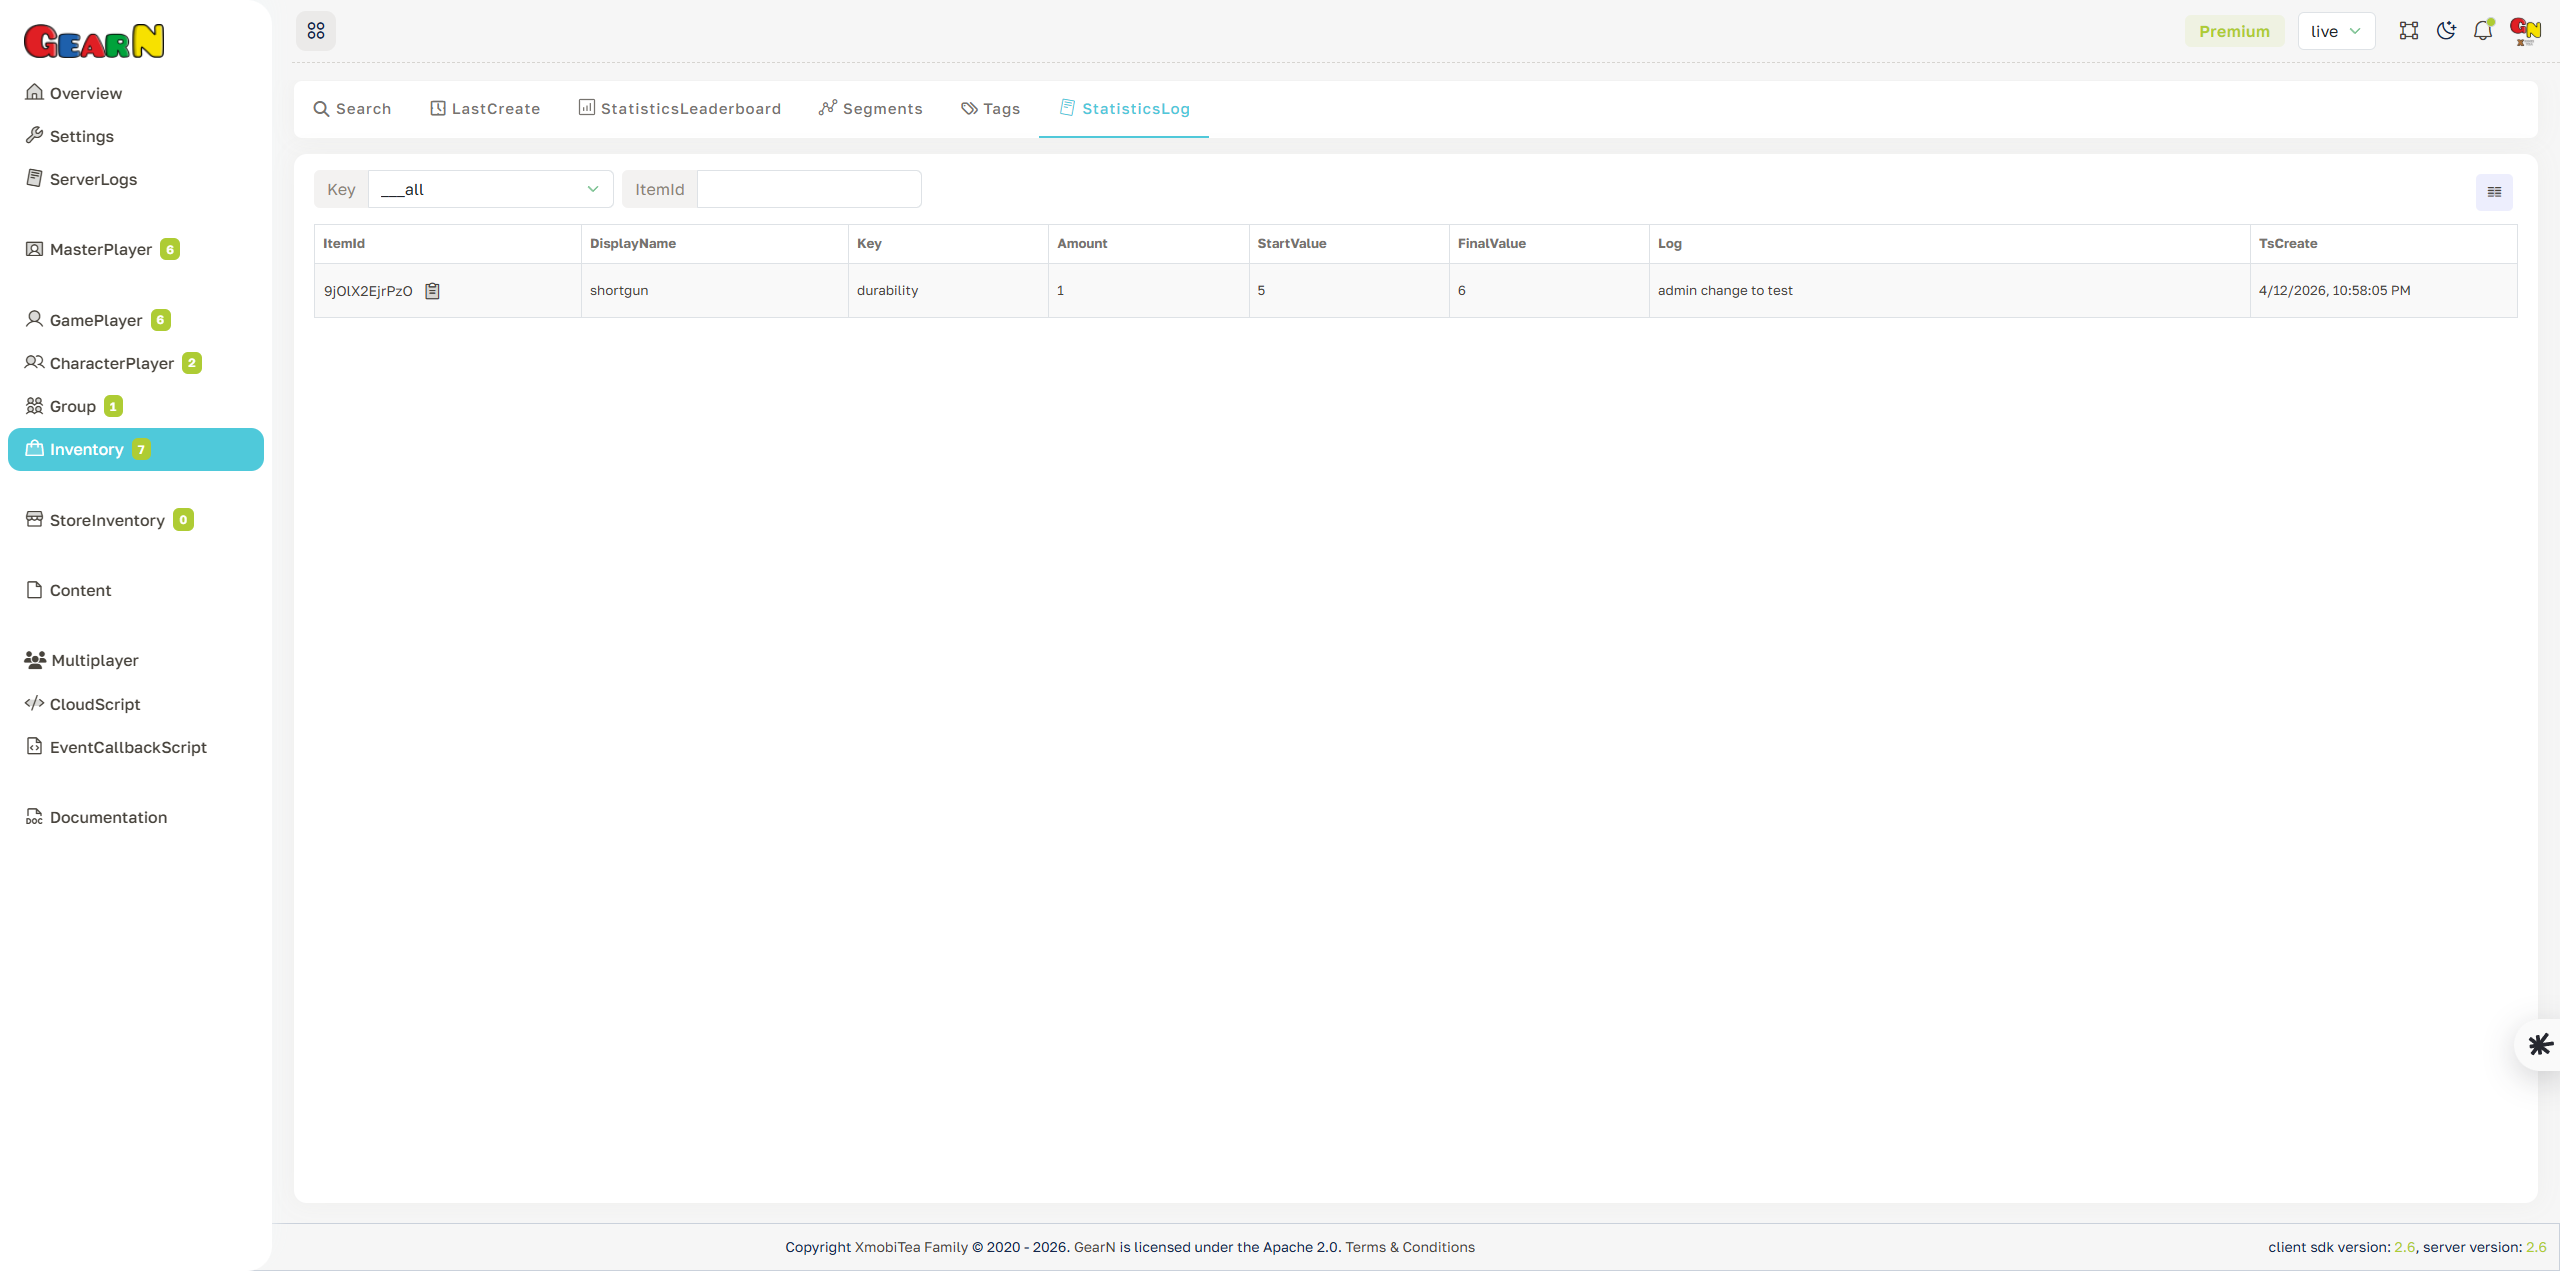The image size is (2560, 1271).
Task: Open the Key filter dropdown showing ___all
Action: pos(489,189)
